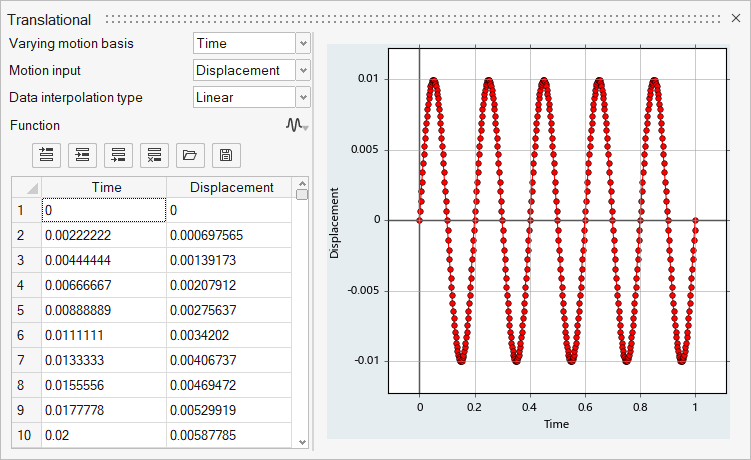751x460 pixels.
Task: Click the table scrollbar up arrow
Action: [302, 182]
